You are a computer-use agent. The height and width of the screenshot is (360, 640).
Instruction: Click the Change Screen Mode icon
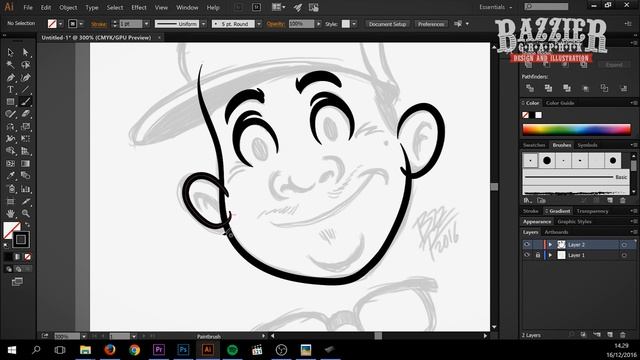[17, 282]
